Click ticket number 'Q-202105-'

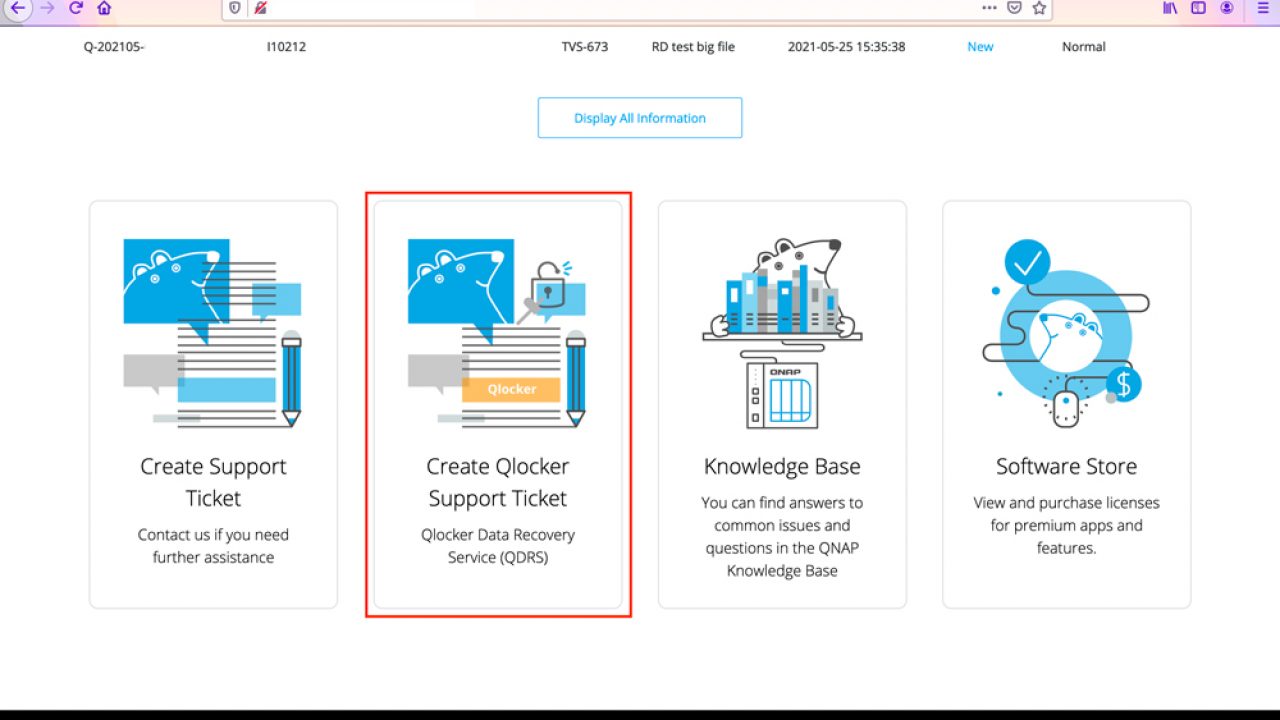(114, 47)
